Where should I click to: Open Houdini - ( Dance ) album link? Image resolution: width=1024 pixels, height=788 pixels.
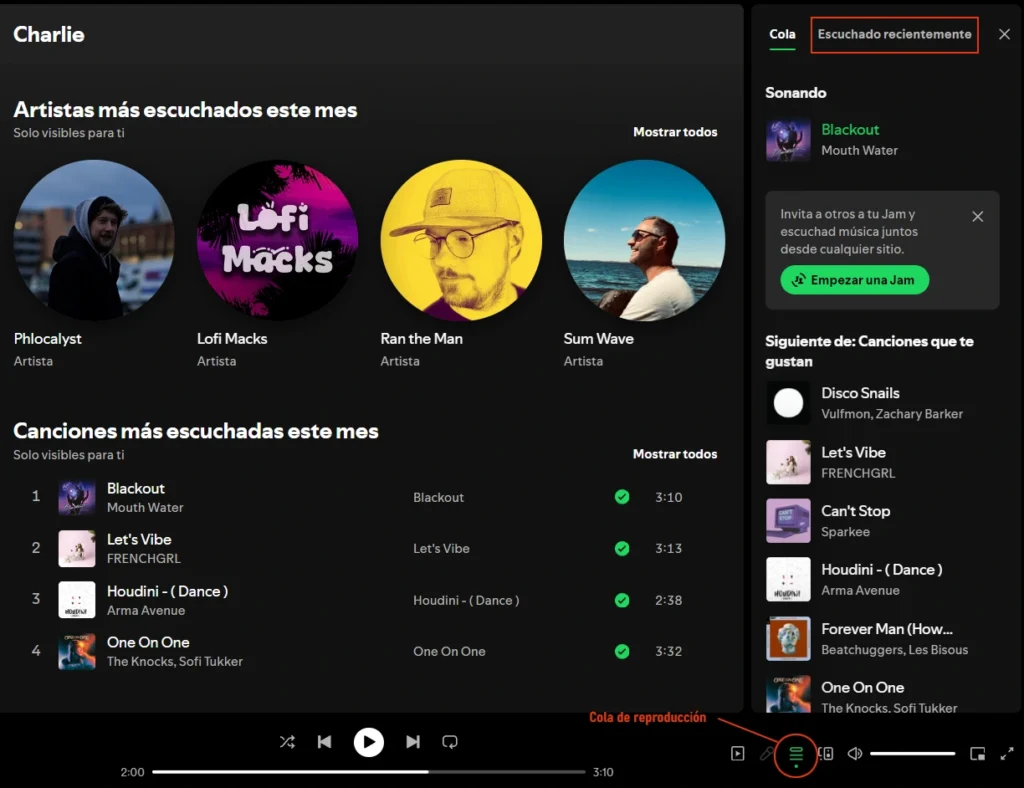[466, 600]
